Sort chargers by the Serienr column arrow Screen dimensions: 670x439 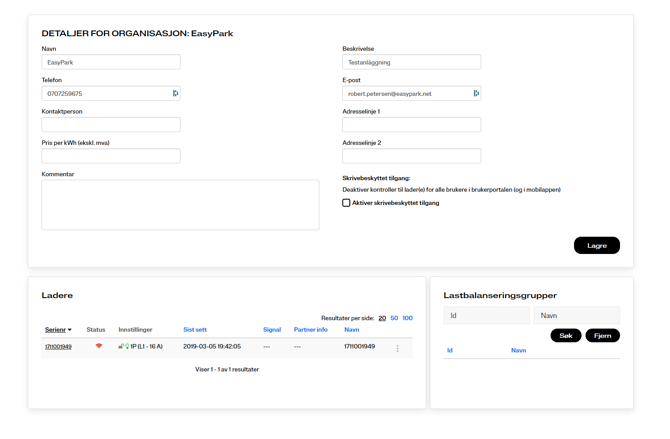[x=70, y=330]
